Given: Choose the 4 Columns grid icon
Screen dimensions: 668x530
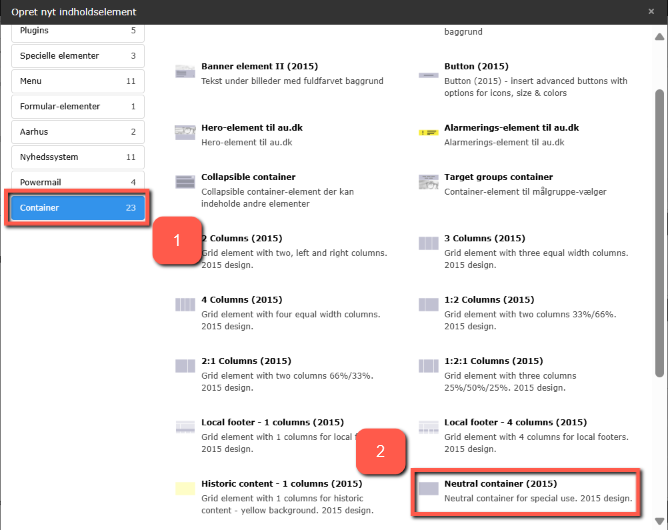Looking at the screenshot, I should click(184, 304).
